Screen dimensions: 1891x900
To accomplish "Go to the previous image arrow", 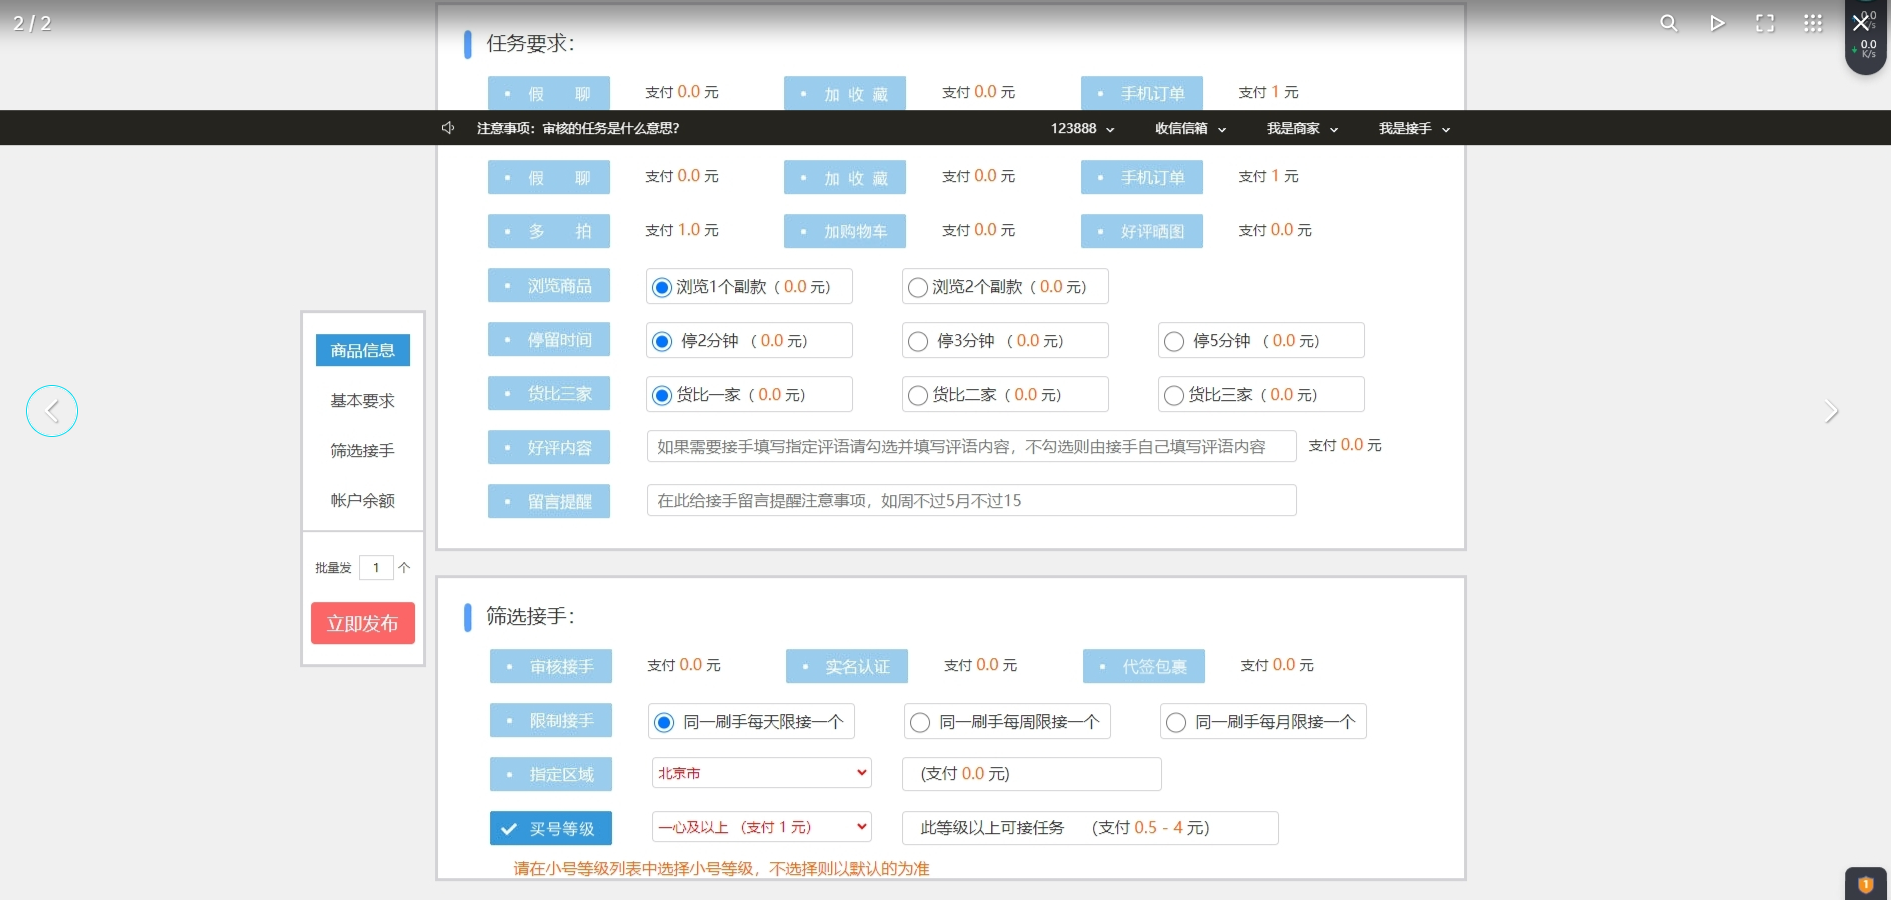I will pyautogui.click(x=52, y=411).
